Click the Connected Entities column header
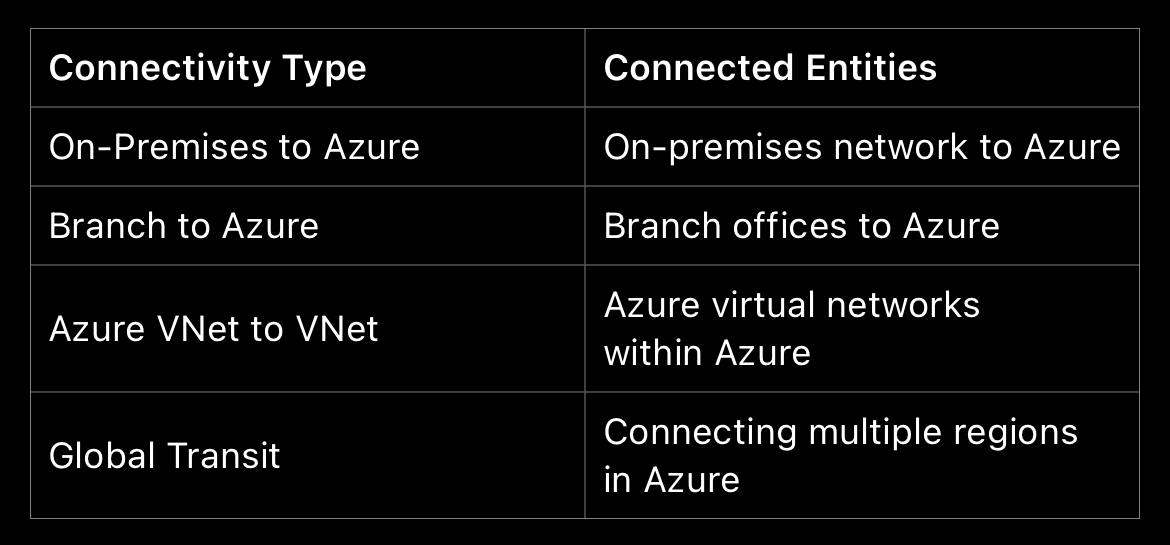 tap(770, 68)
